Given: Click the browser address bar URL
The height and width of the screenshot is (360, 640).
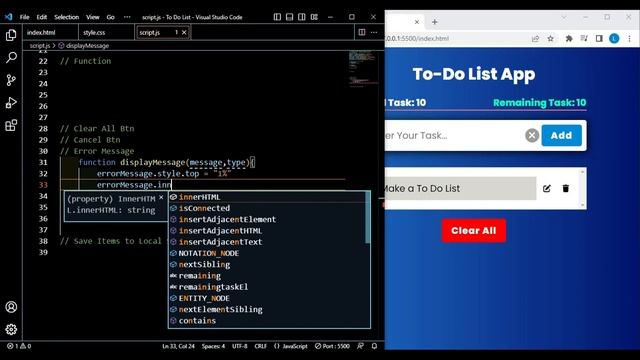Looking at the screenshot, I should [x=417, y=38].
